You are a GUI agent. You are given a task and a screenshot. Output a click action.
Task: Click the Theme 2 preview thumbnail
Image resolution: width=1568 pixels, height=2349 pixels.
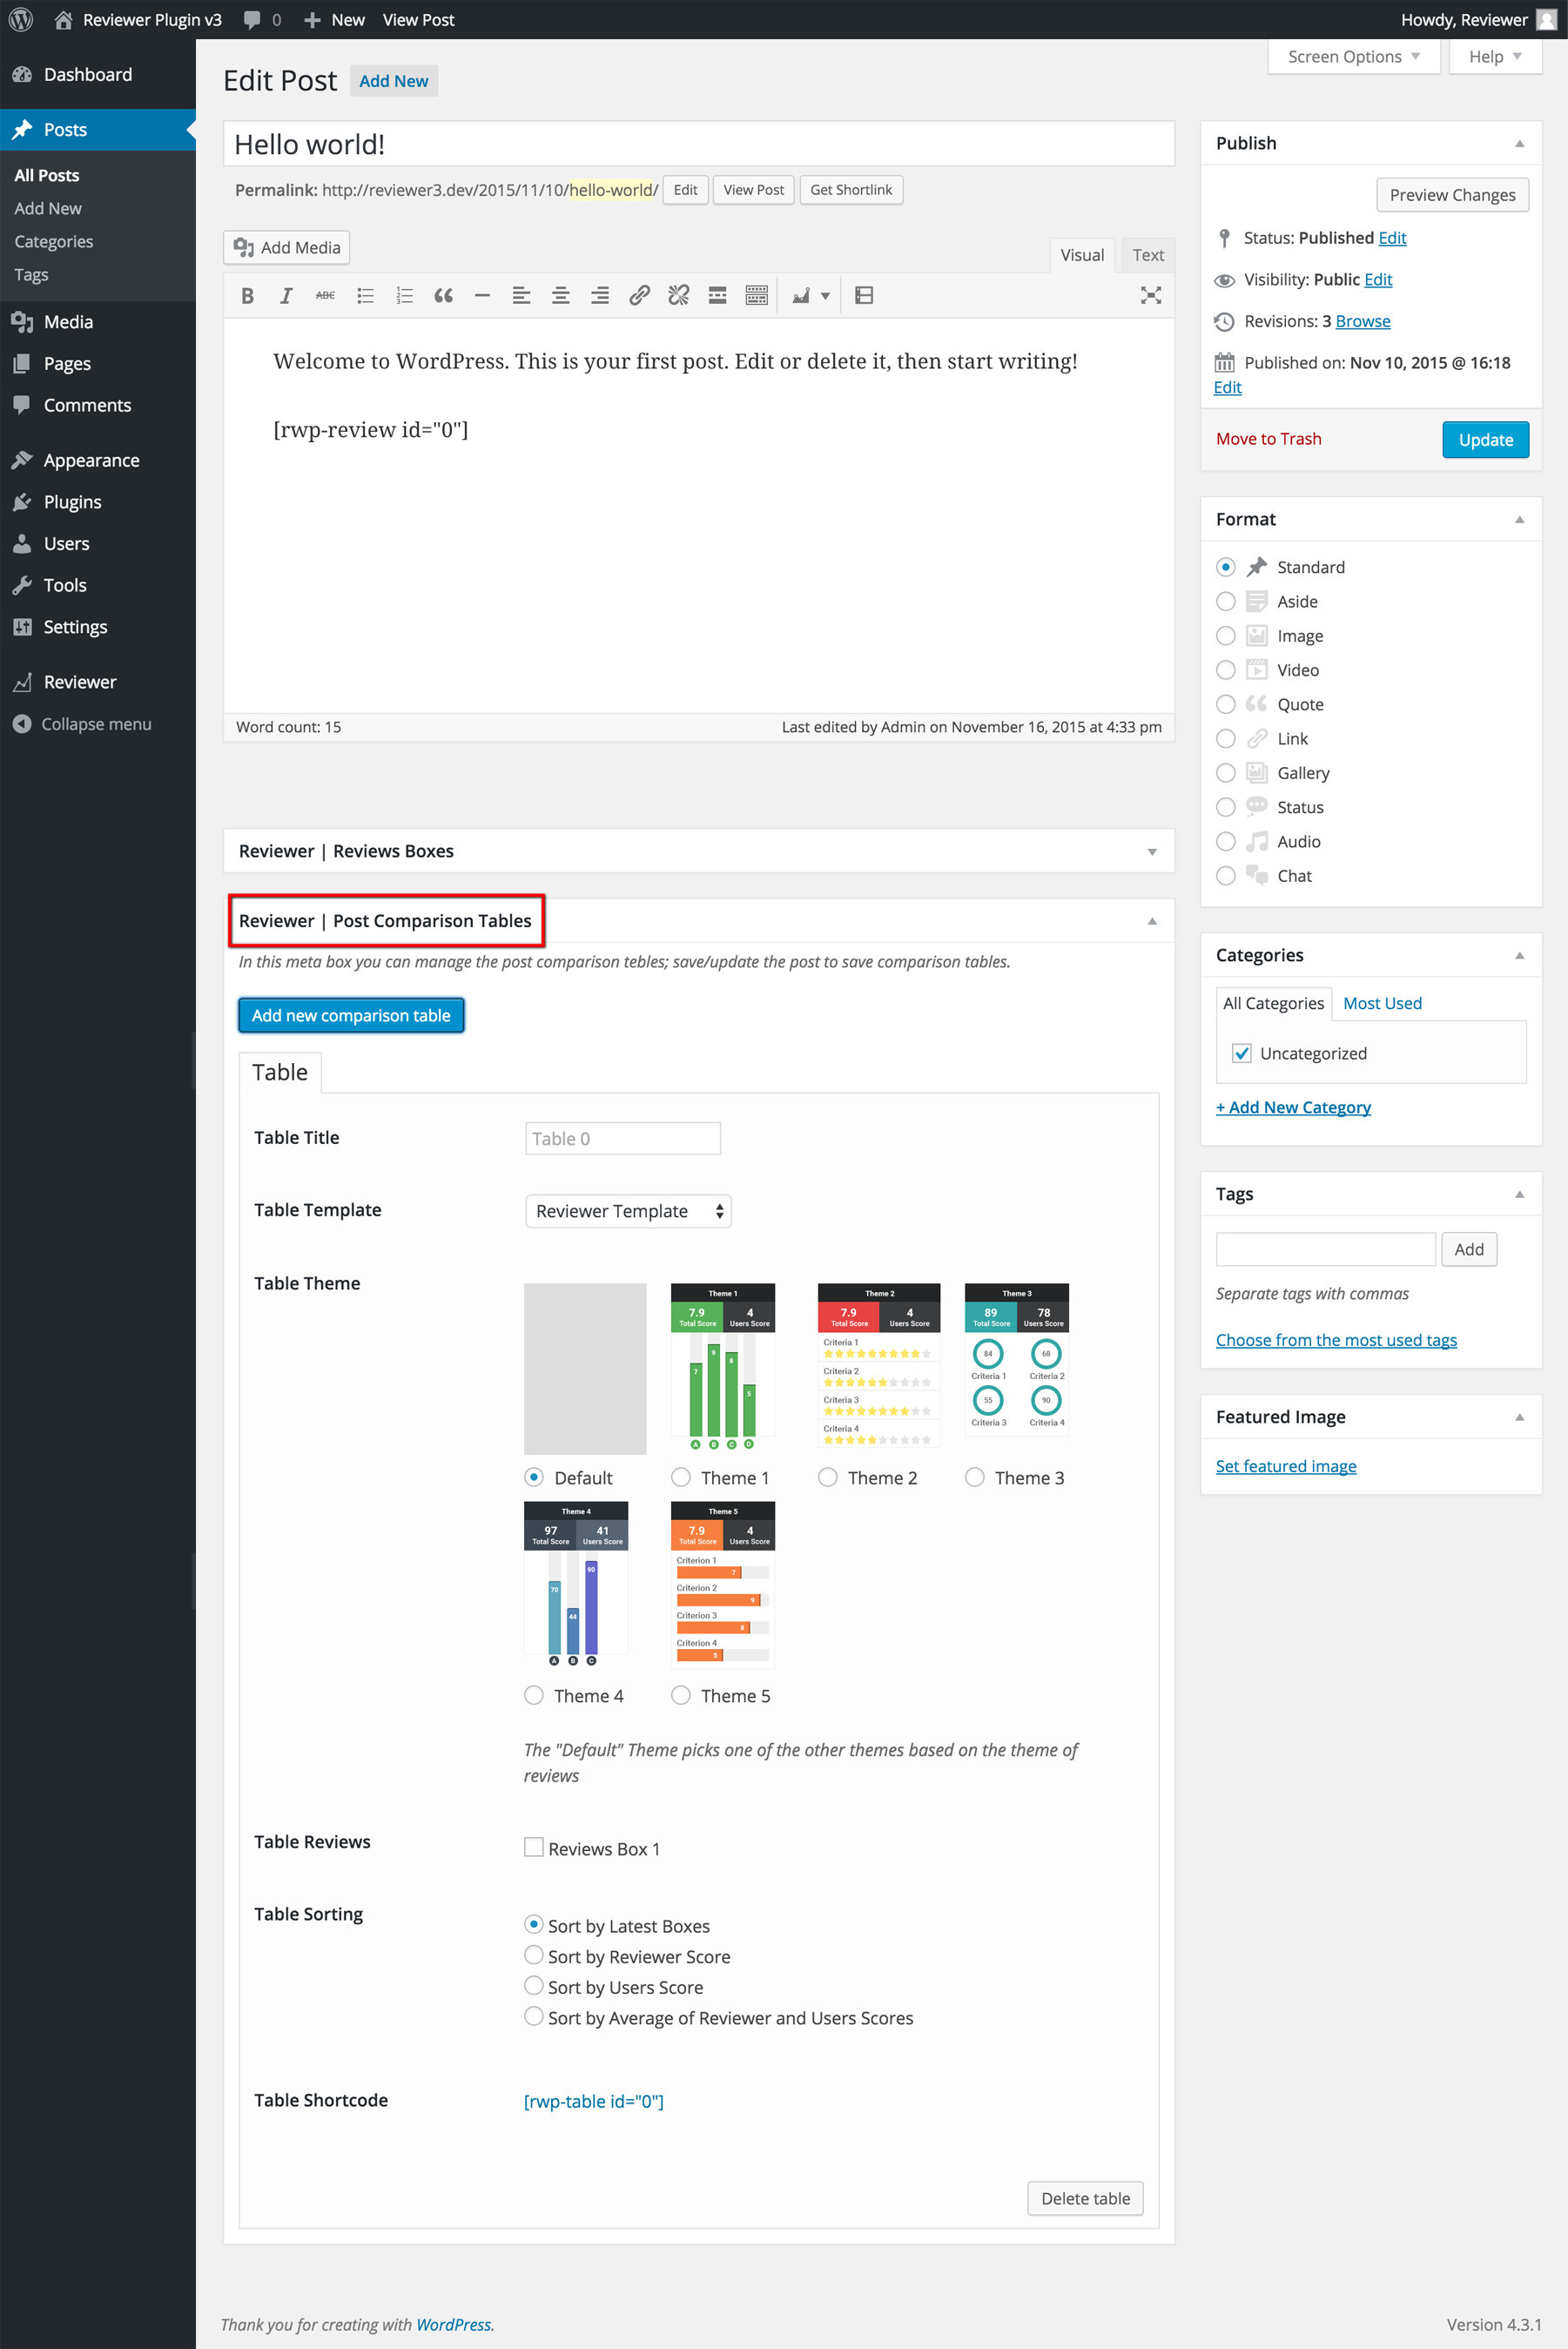(x=879, y=1366)
